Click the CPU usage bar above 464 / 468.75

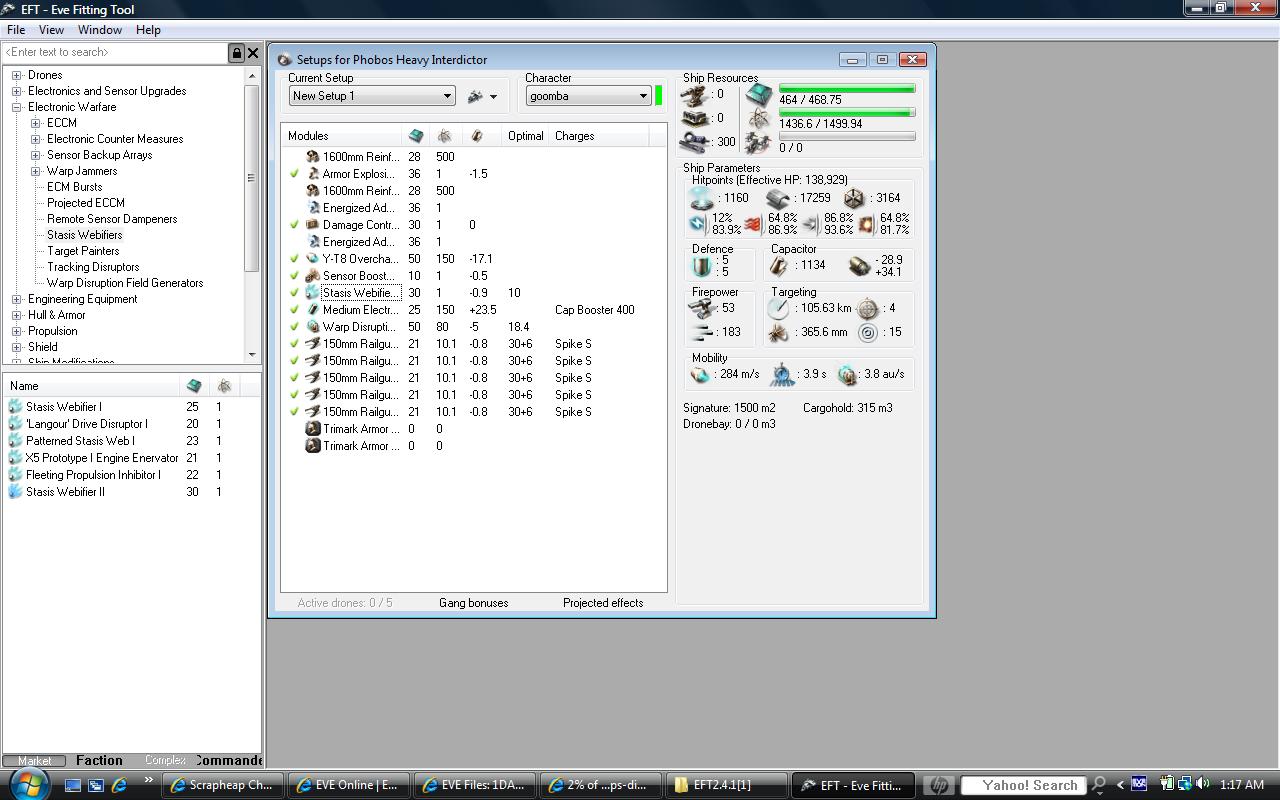click(x=847, y=89)
